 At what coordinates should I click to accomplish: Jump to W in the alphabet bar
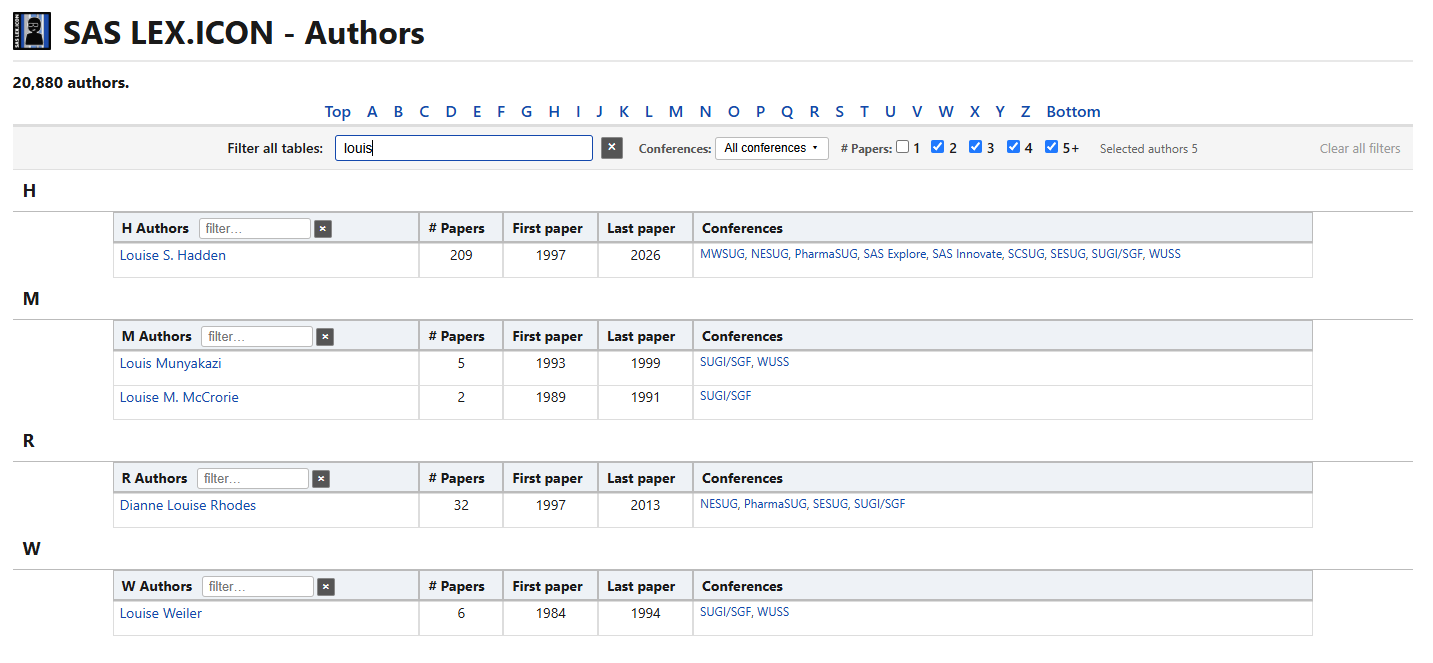(946, 112)
